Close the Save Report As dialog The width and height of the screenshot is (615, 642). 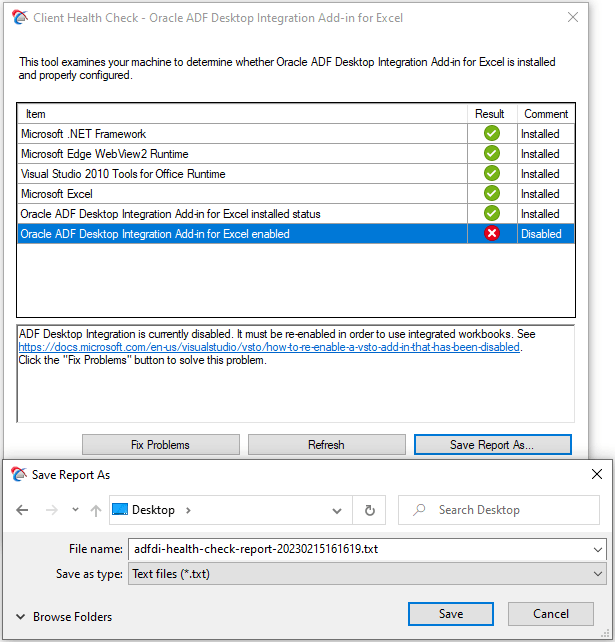(x=597, y=474)
